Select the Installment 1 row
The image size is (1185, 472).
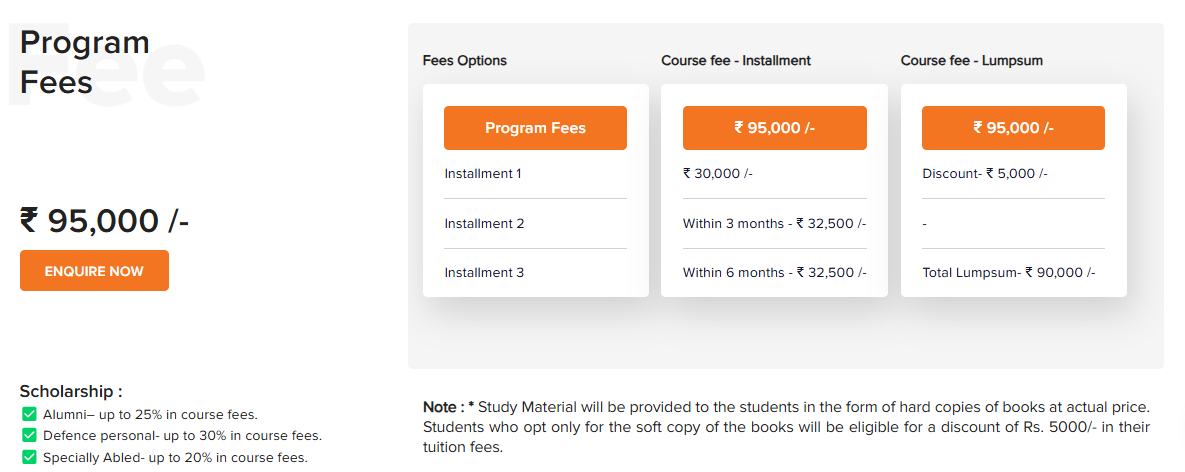[483, 174]
